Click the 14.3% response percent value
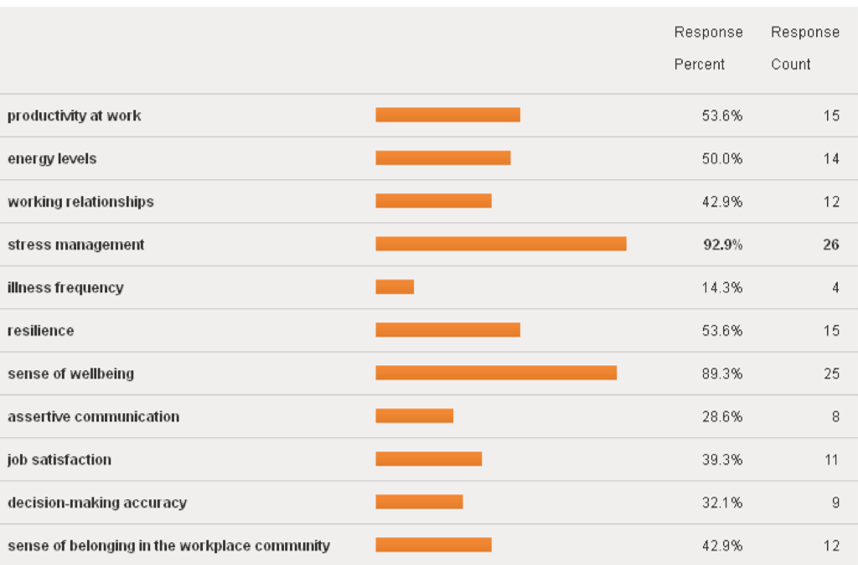 coord(722,288)
